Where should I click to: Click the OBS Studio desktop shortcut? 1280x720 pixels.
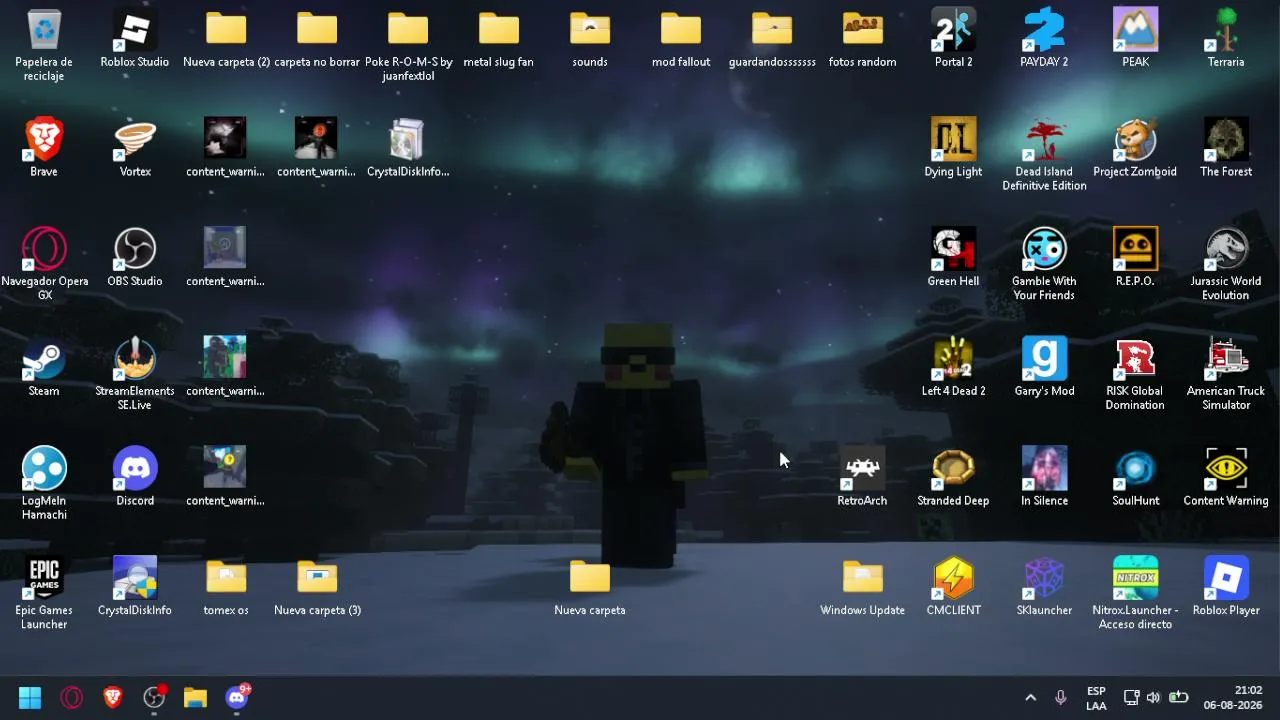pos(135,258)
